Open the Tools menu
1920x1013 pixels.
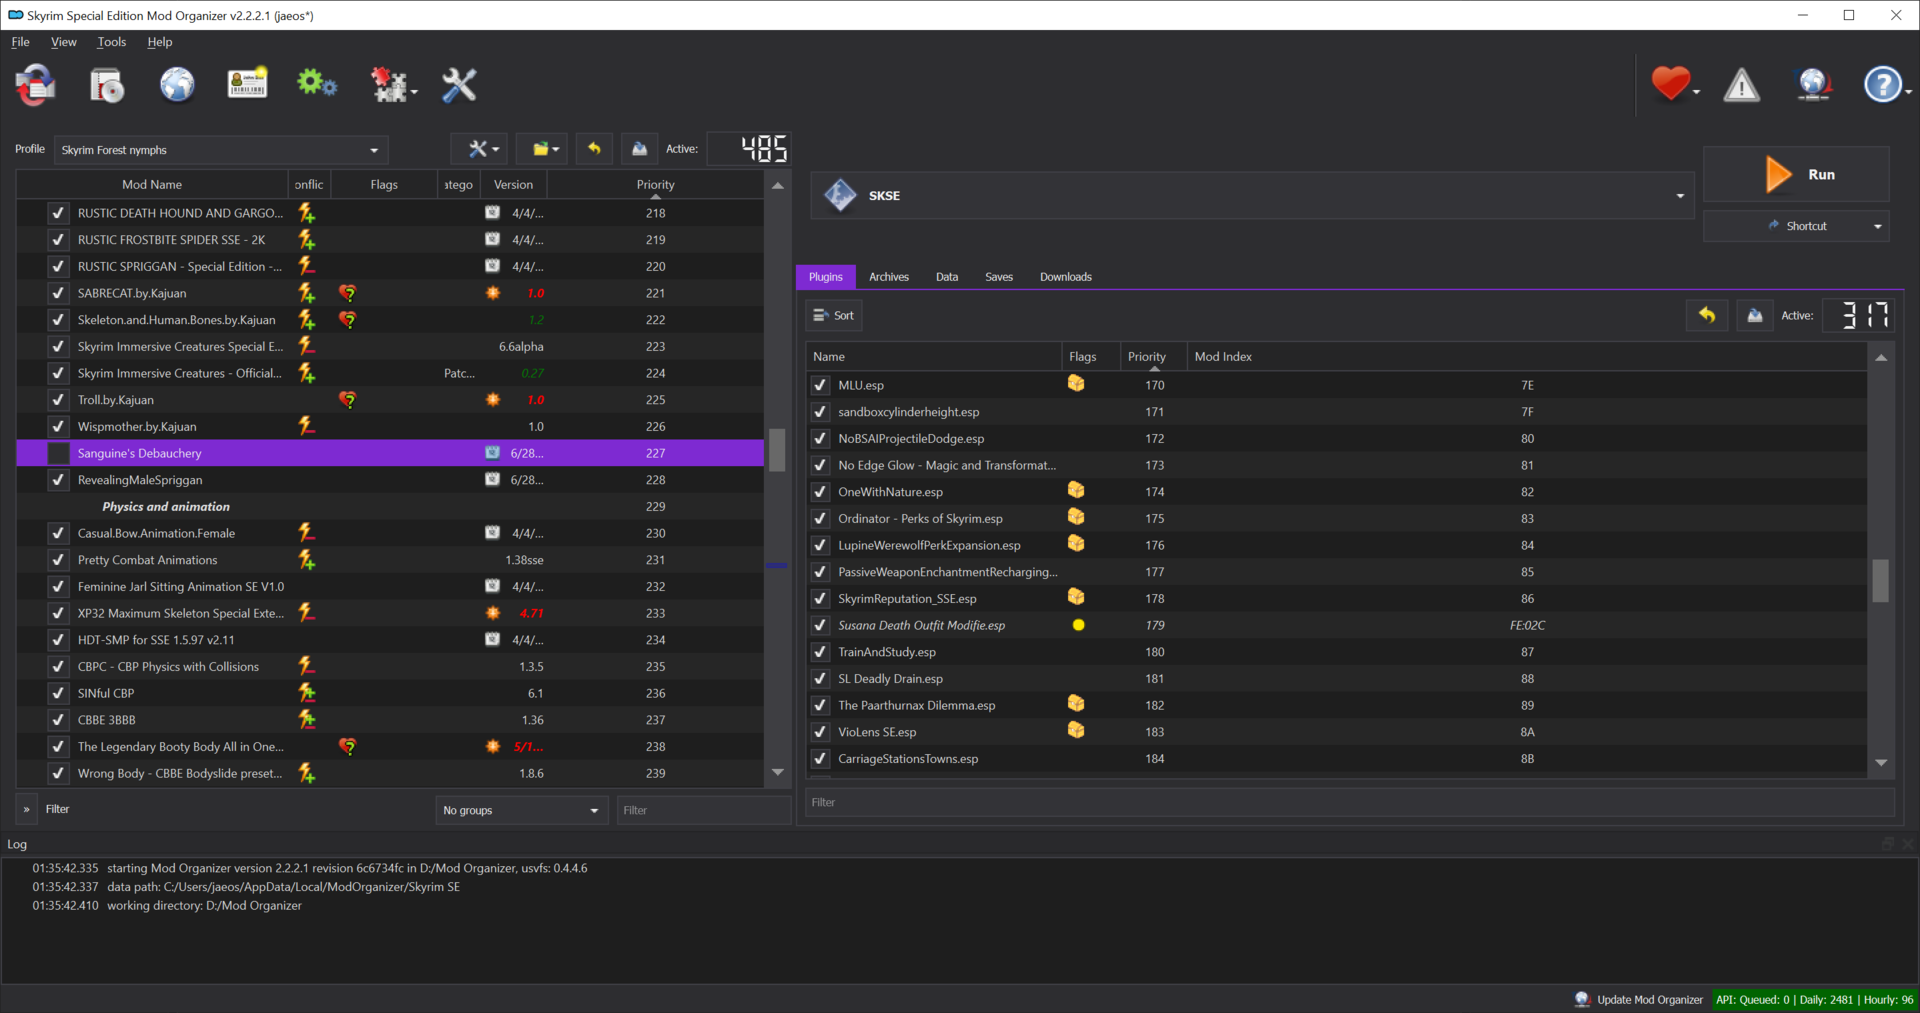point(111,42)
